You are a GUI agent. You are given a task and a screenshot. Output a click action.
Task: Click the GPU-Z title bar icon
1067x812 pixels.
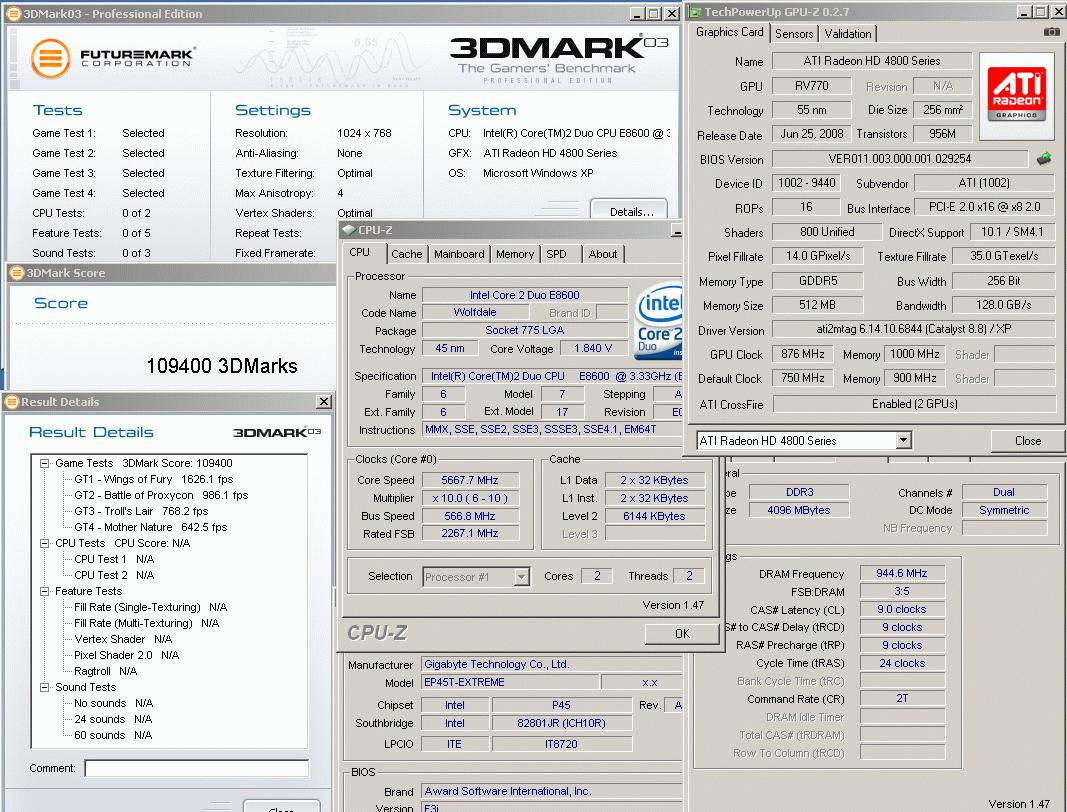[695, 12]
